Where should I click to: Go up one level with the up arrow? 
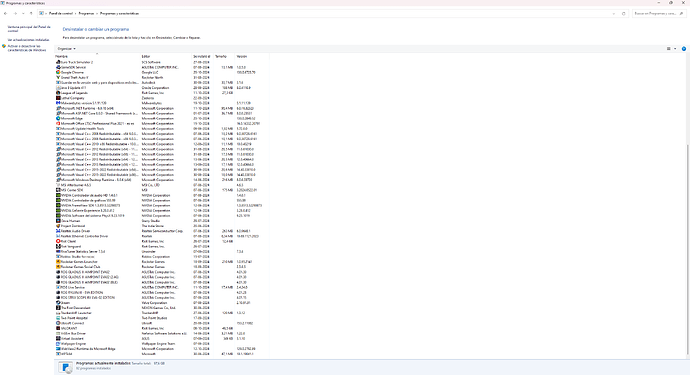31,14
